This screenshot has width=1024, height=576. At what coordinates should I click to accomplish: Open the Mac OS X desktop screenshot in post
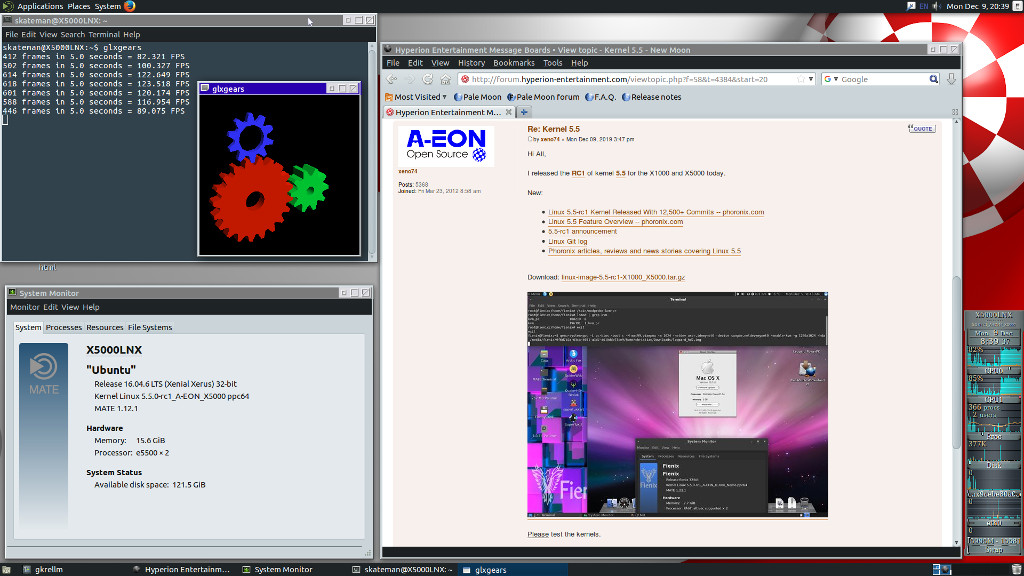pos(677,405)
